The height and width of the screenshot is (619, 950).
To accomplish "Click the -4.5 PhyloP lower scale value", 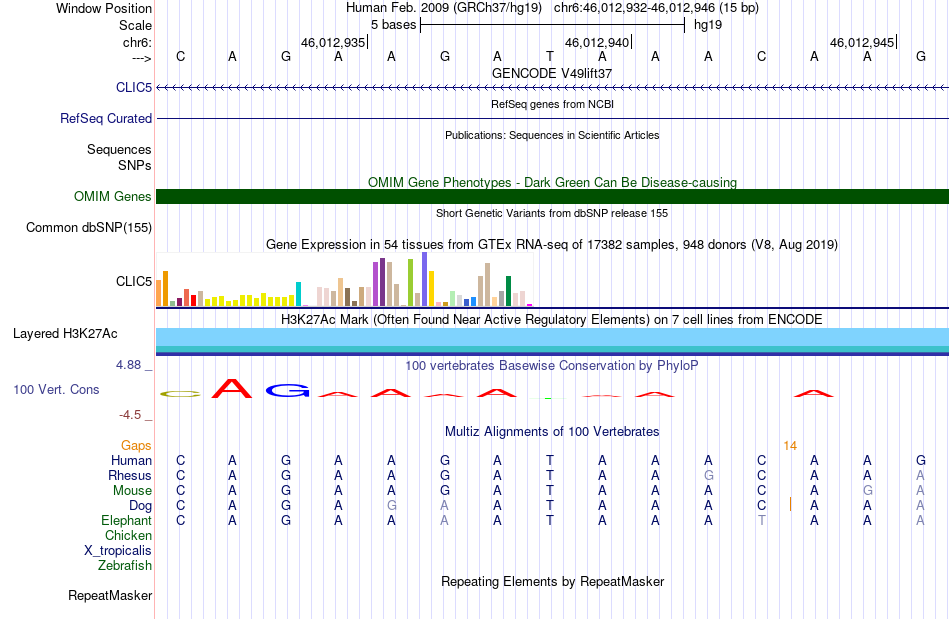I will [x=130, y=414].
